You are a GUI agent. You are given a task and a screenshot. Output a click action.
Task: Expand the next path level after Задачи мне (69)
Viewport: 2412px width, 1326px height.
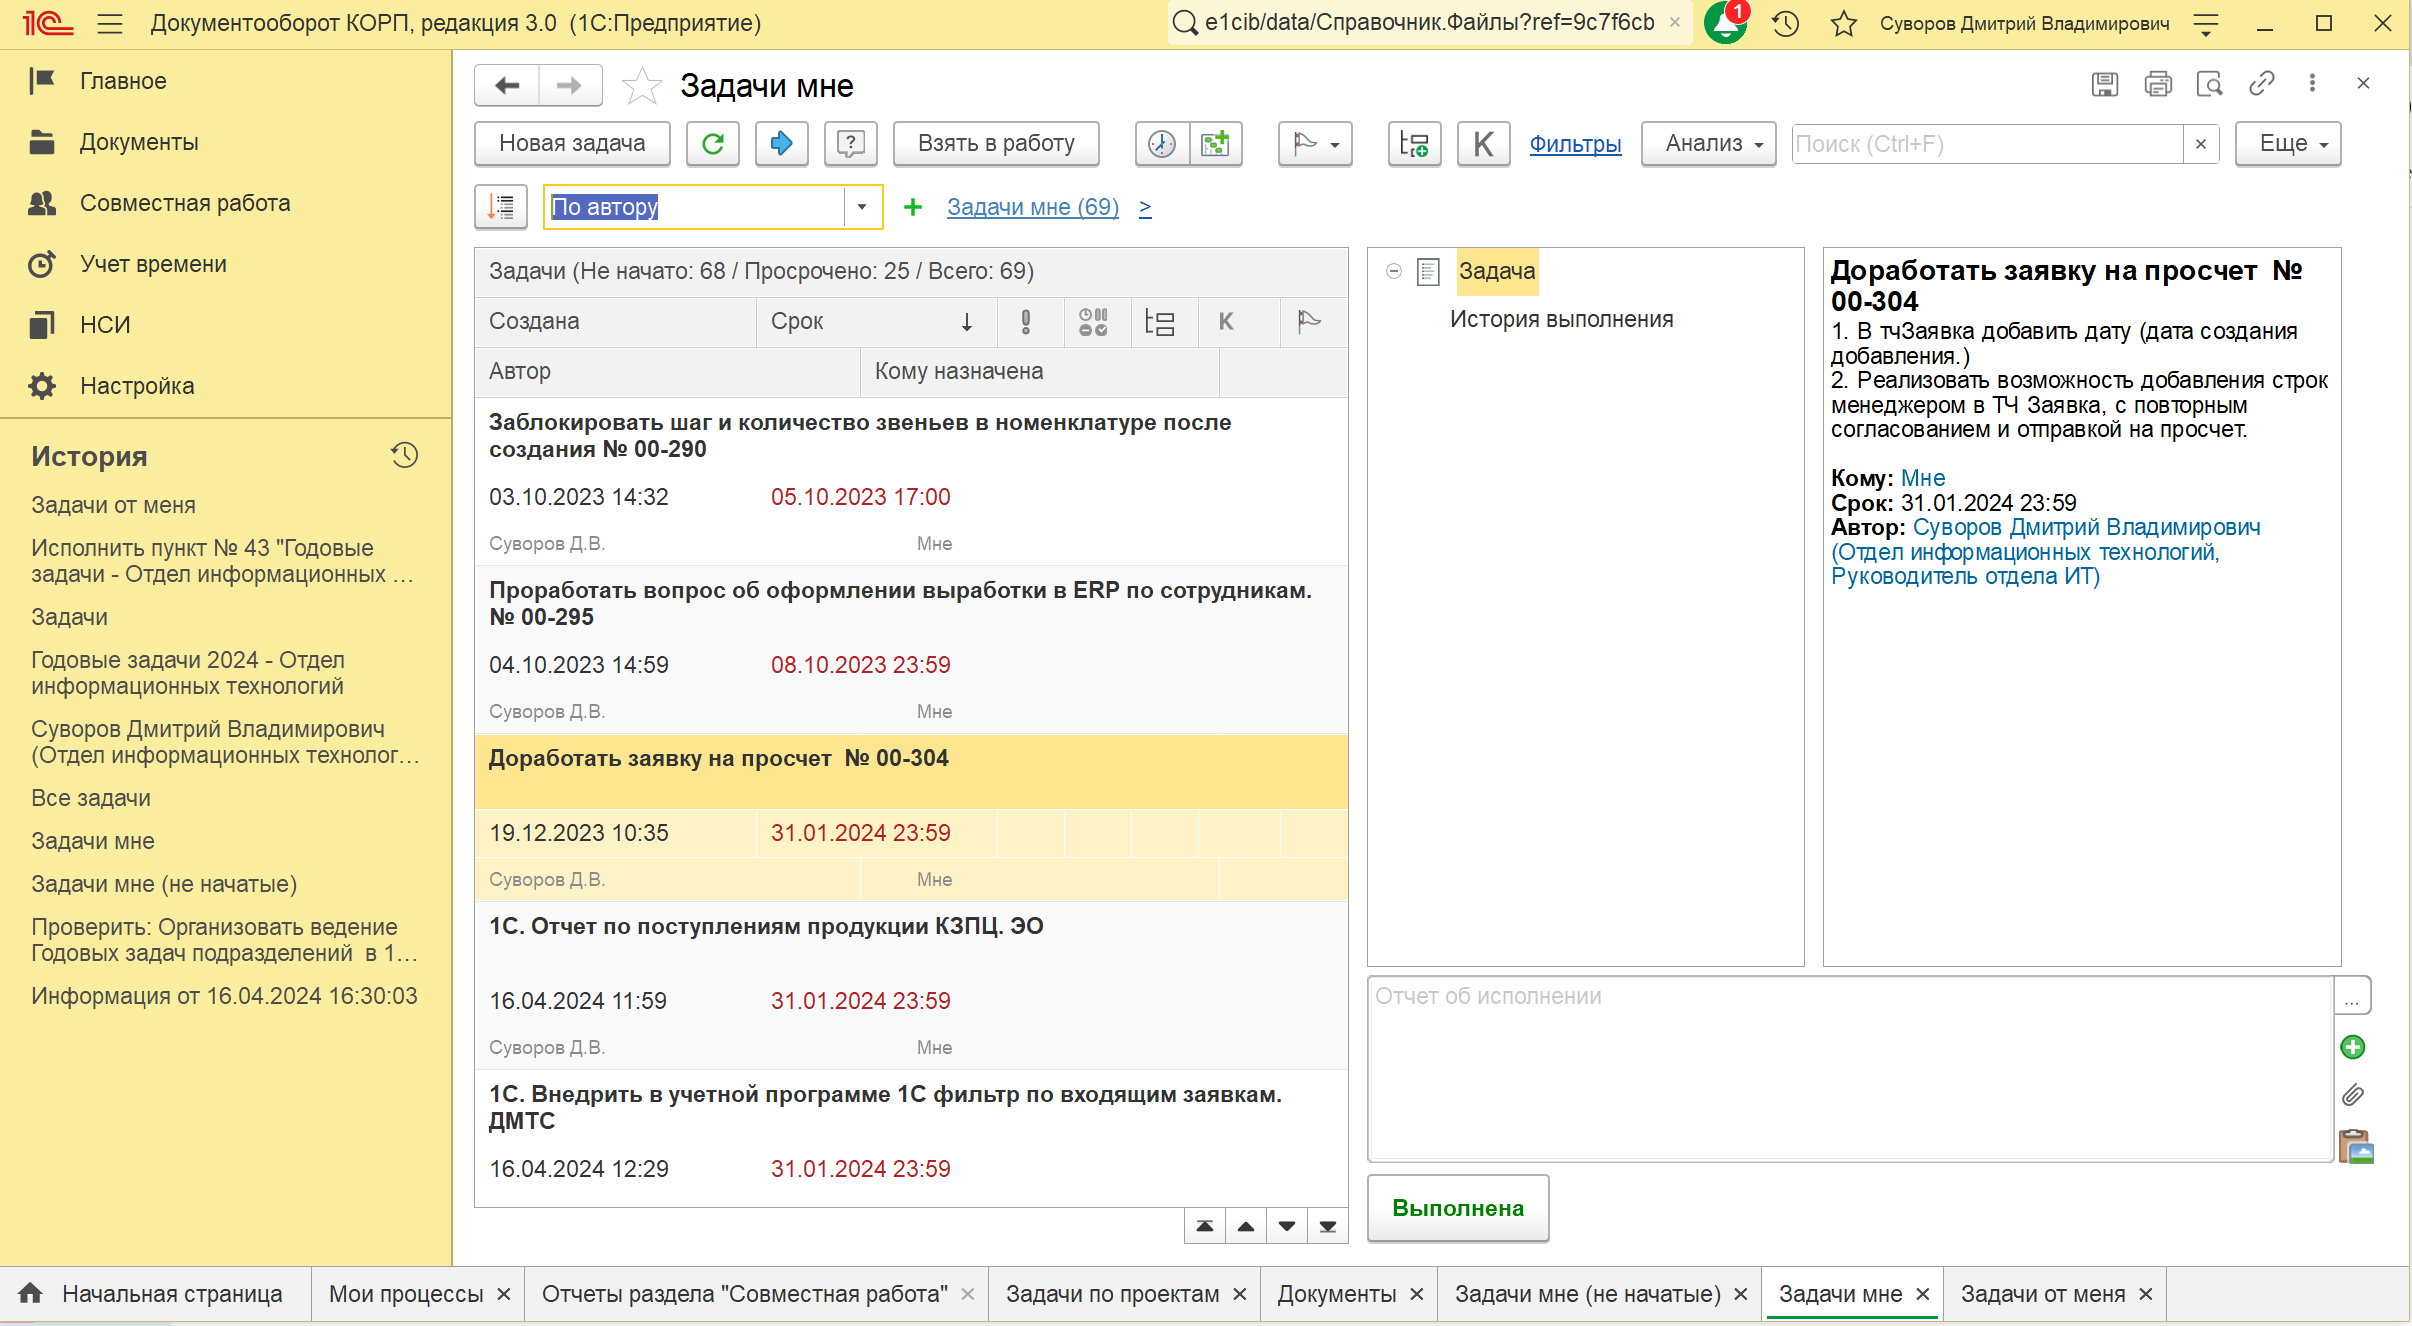point(1145,207)
